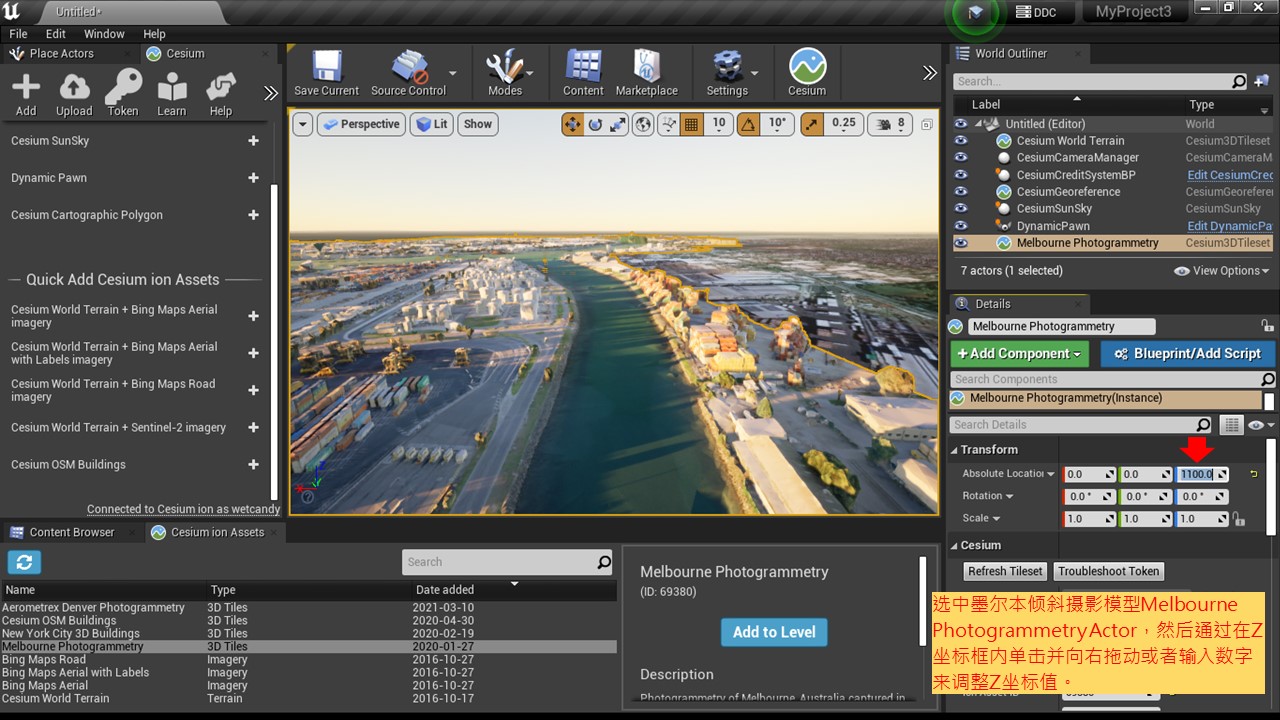The image size is (1280, 720).
Task: Open the Window menu
Action: pyautogui.click(x=104, y=34)
